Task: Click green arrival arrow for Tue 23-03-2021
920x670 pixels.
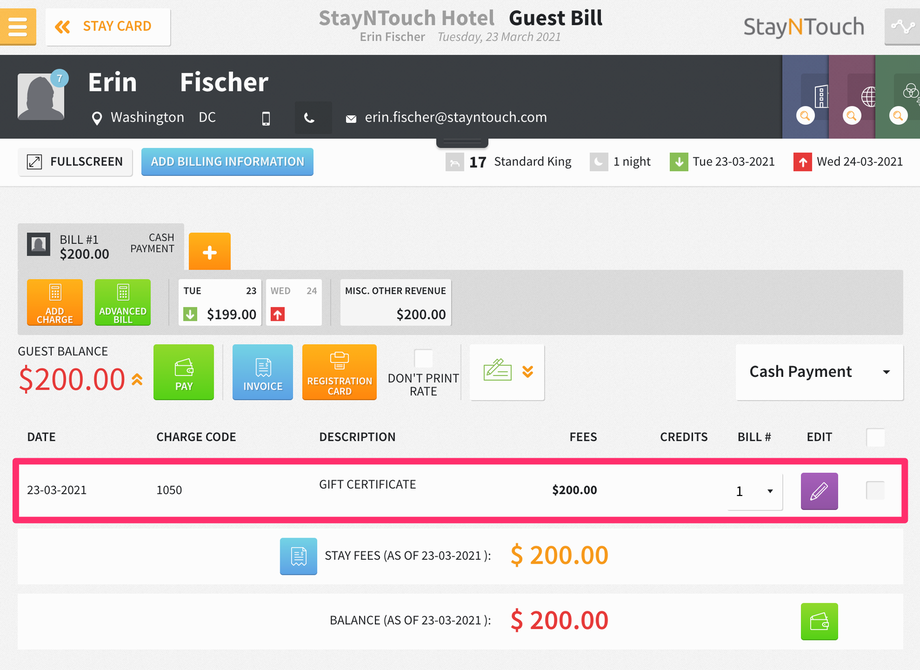Action: pyautogui.click(x=678, y=162)
